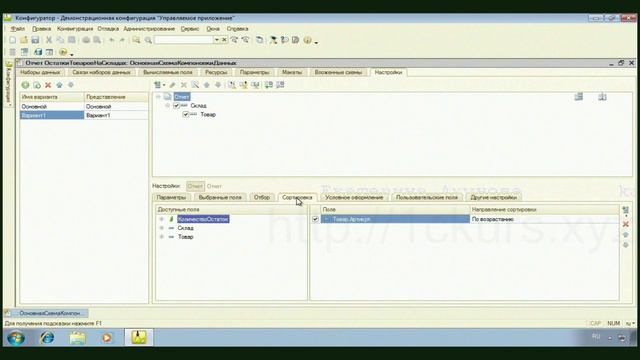This screenshot has height=360, width=640.
Task: Click the Save diskette icon in main toolbar
Action: click(x=35, y=40)
